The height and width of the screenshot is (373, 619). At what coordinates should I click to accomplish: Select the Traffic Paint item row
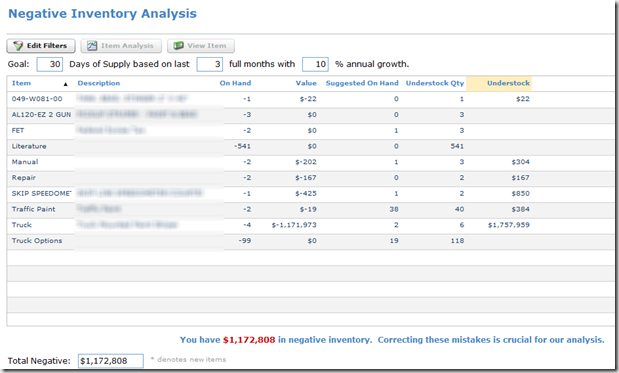(x=310, y=209)
